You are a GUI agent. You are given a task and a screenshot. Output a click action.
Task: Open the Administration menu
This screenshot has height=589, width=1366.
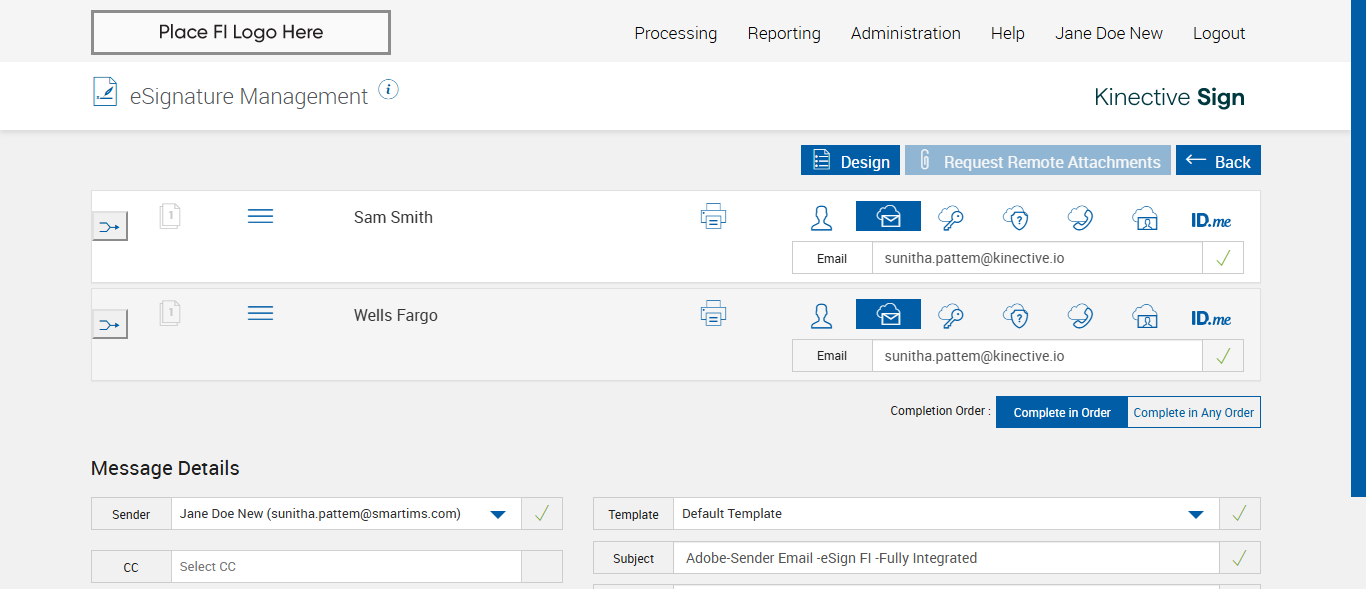(x=905, y=33)
